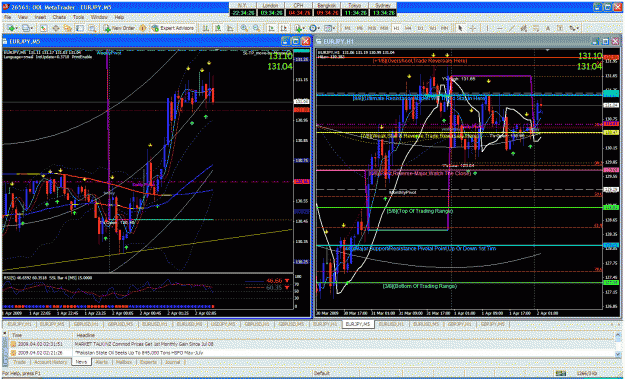625x379 pixels.
Task: Toggle the chart shift icon
Action: point(283,28)
